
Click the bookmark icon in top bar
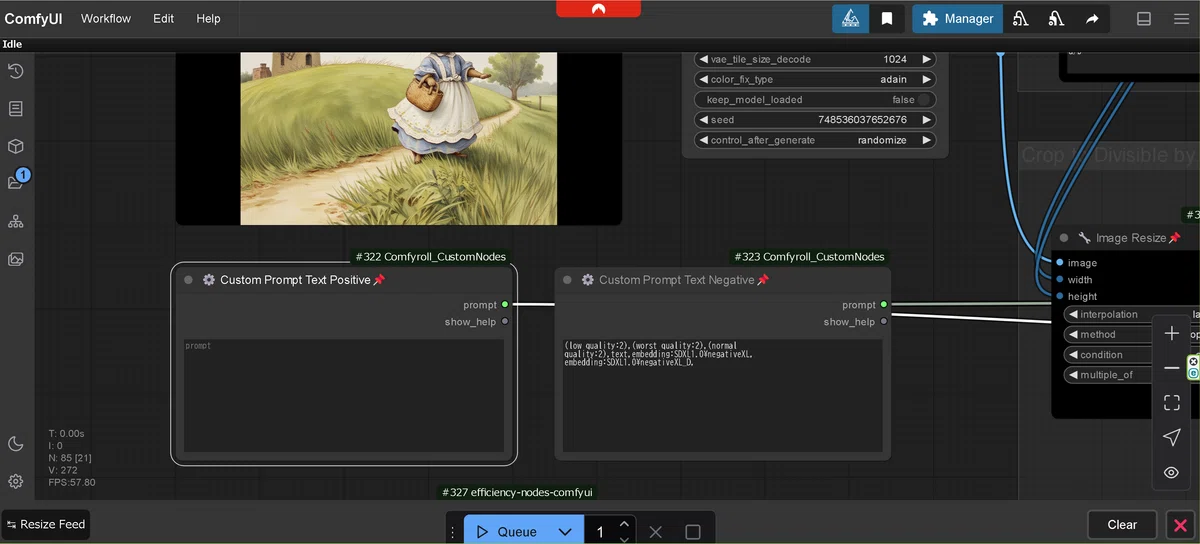click(x=887, y=18)
